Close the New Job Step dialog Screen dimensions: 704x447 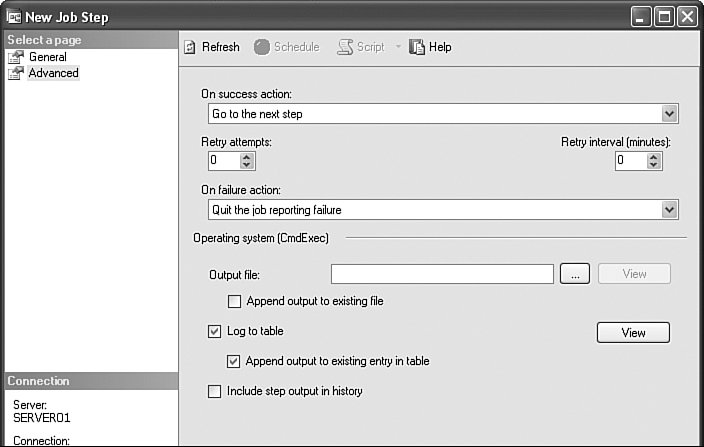pos(687,17)
